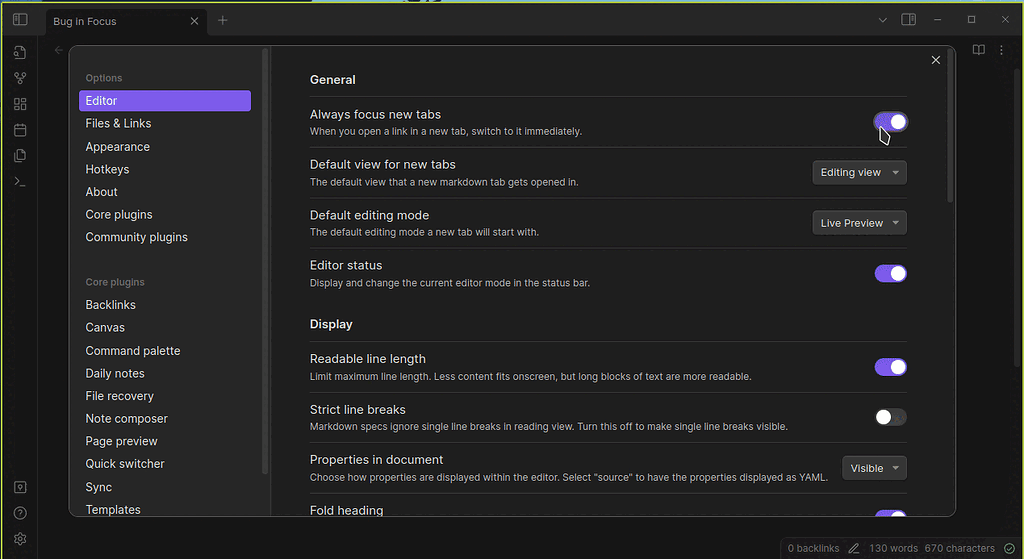The image size is (1024, 559).
Task: Add a new tab with plus button
Action: (x=223, y=20)
